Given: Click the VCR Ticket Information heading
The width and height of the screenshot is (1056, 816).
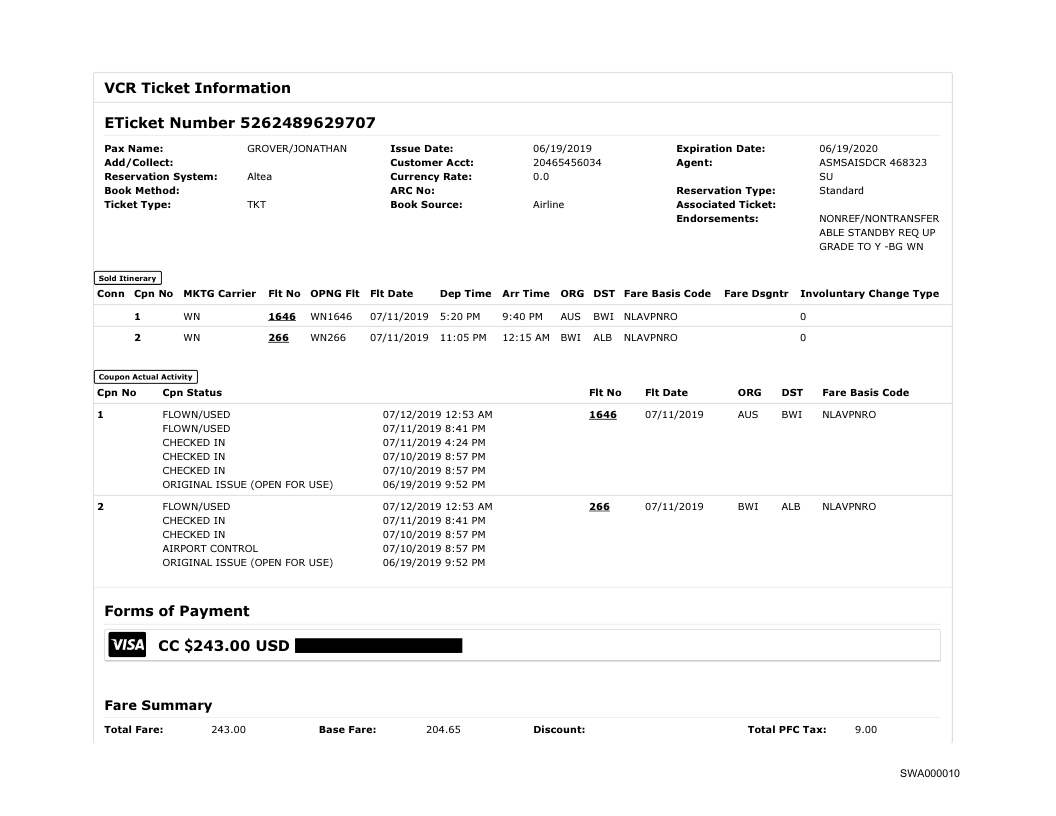Looking at the screenshot, I should pyautogui.click(x=197, y=88).
